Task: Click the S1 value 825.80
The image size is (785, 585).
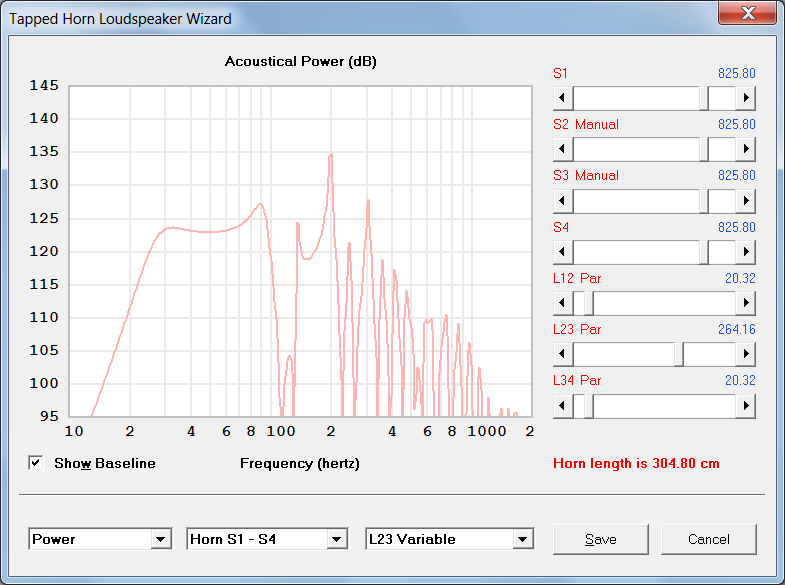Action: pos(736,74)
